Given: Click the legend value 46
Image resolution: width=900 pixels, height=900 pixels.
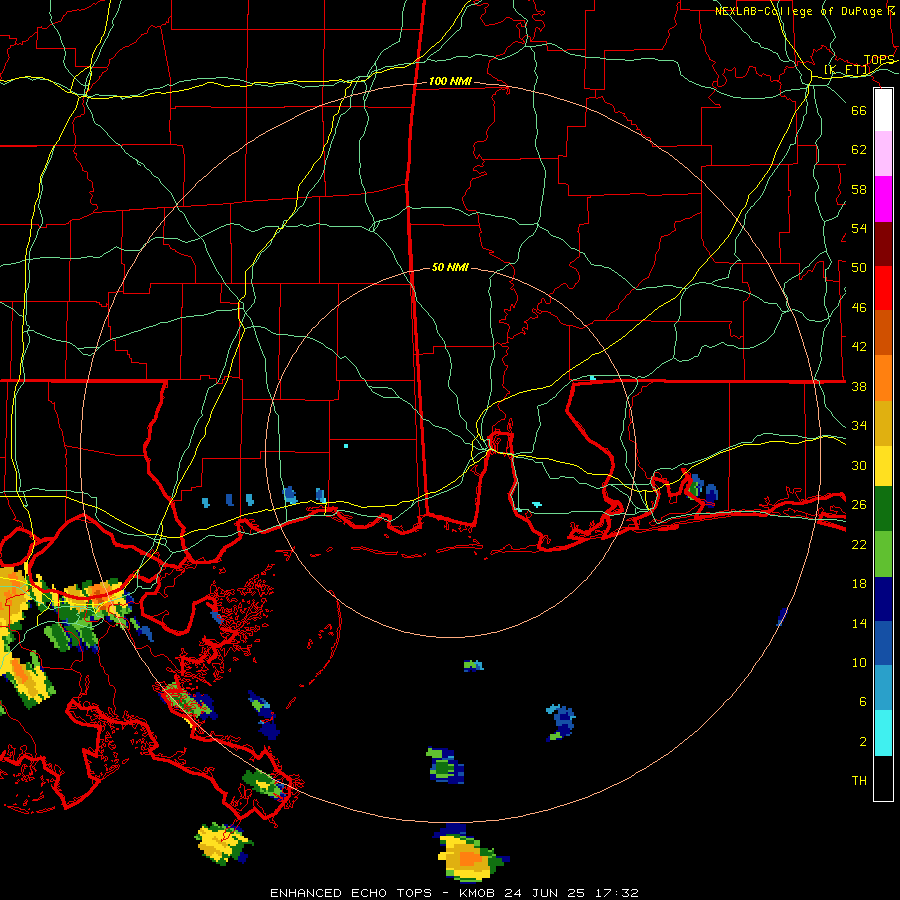Looking at the screenshot, I should [x=859, y=308].
